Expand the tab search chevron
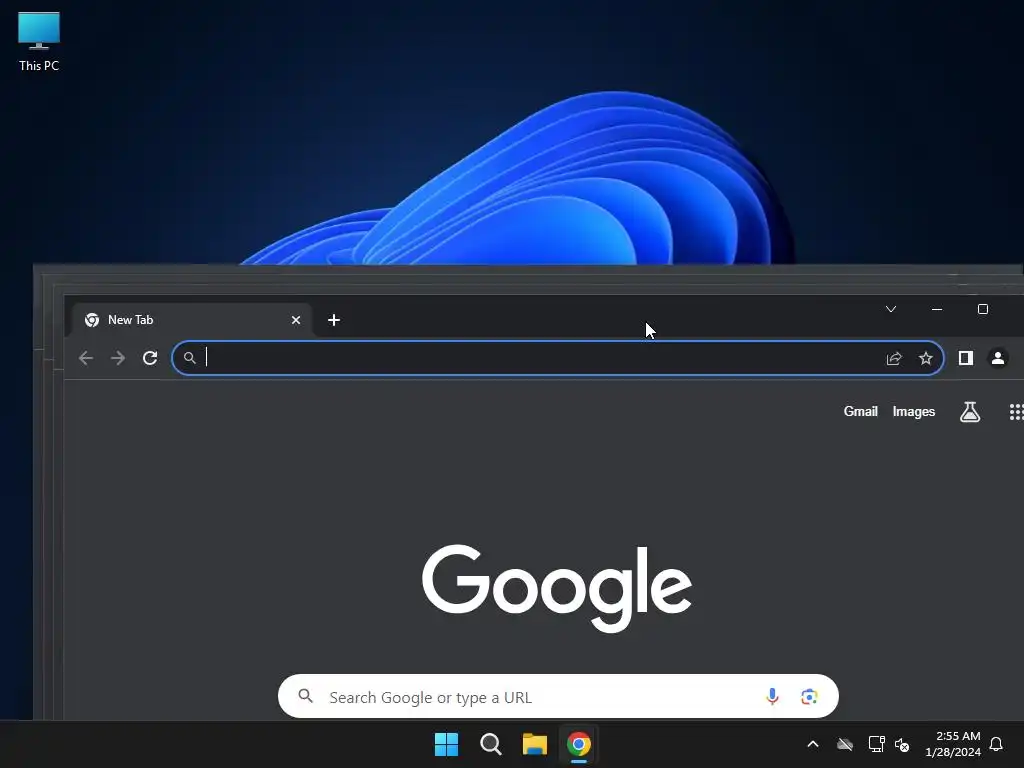Screen dimensions: 1024x768 point(891,309)
